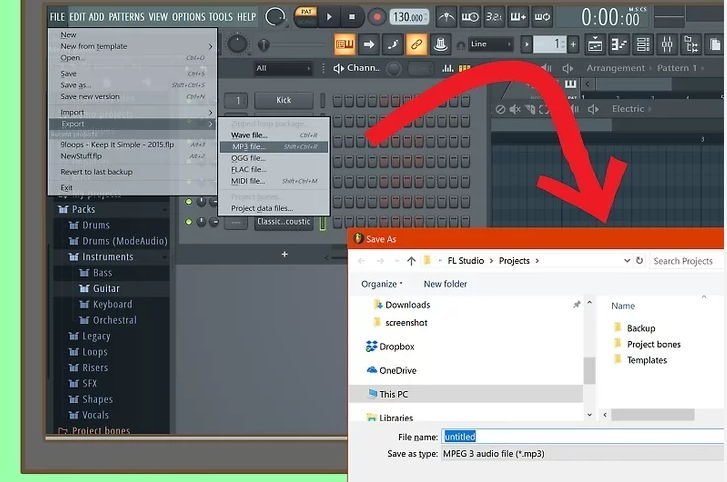Click the red Record button
The image size is (727, 482).
[376, 18]
